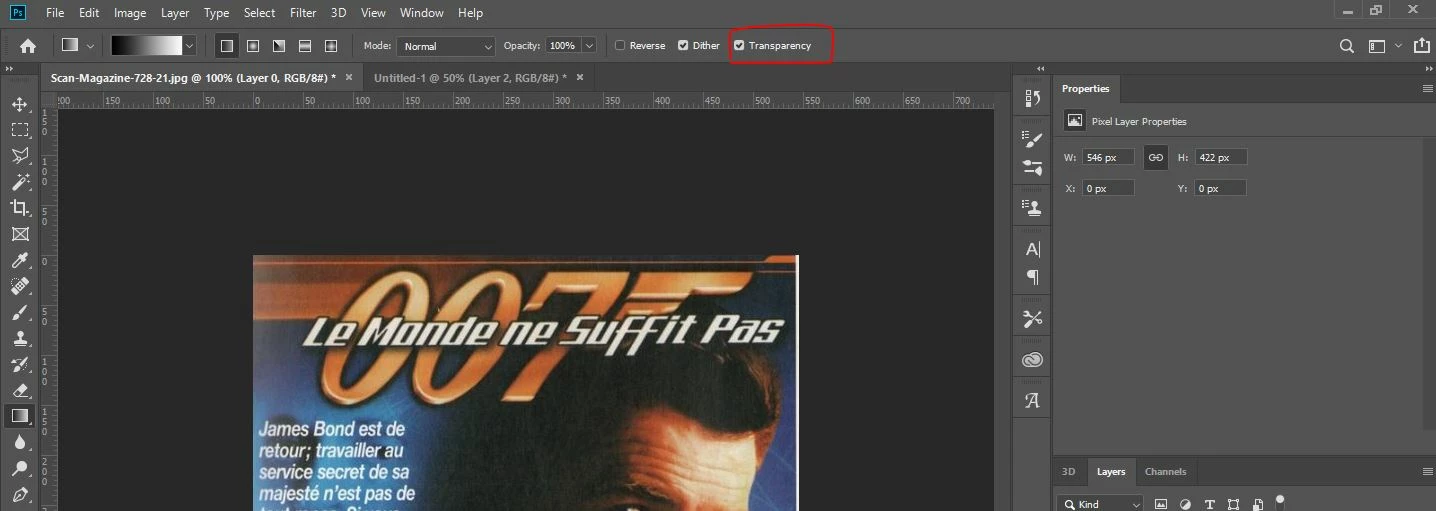The width and height of the screenshot is (1436, 511).
Task: Select the Crop tool
Action: click(x=20, y=208)
